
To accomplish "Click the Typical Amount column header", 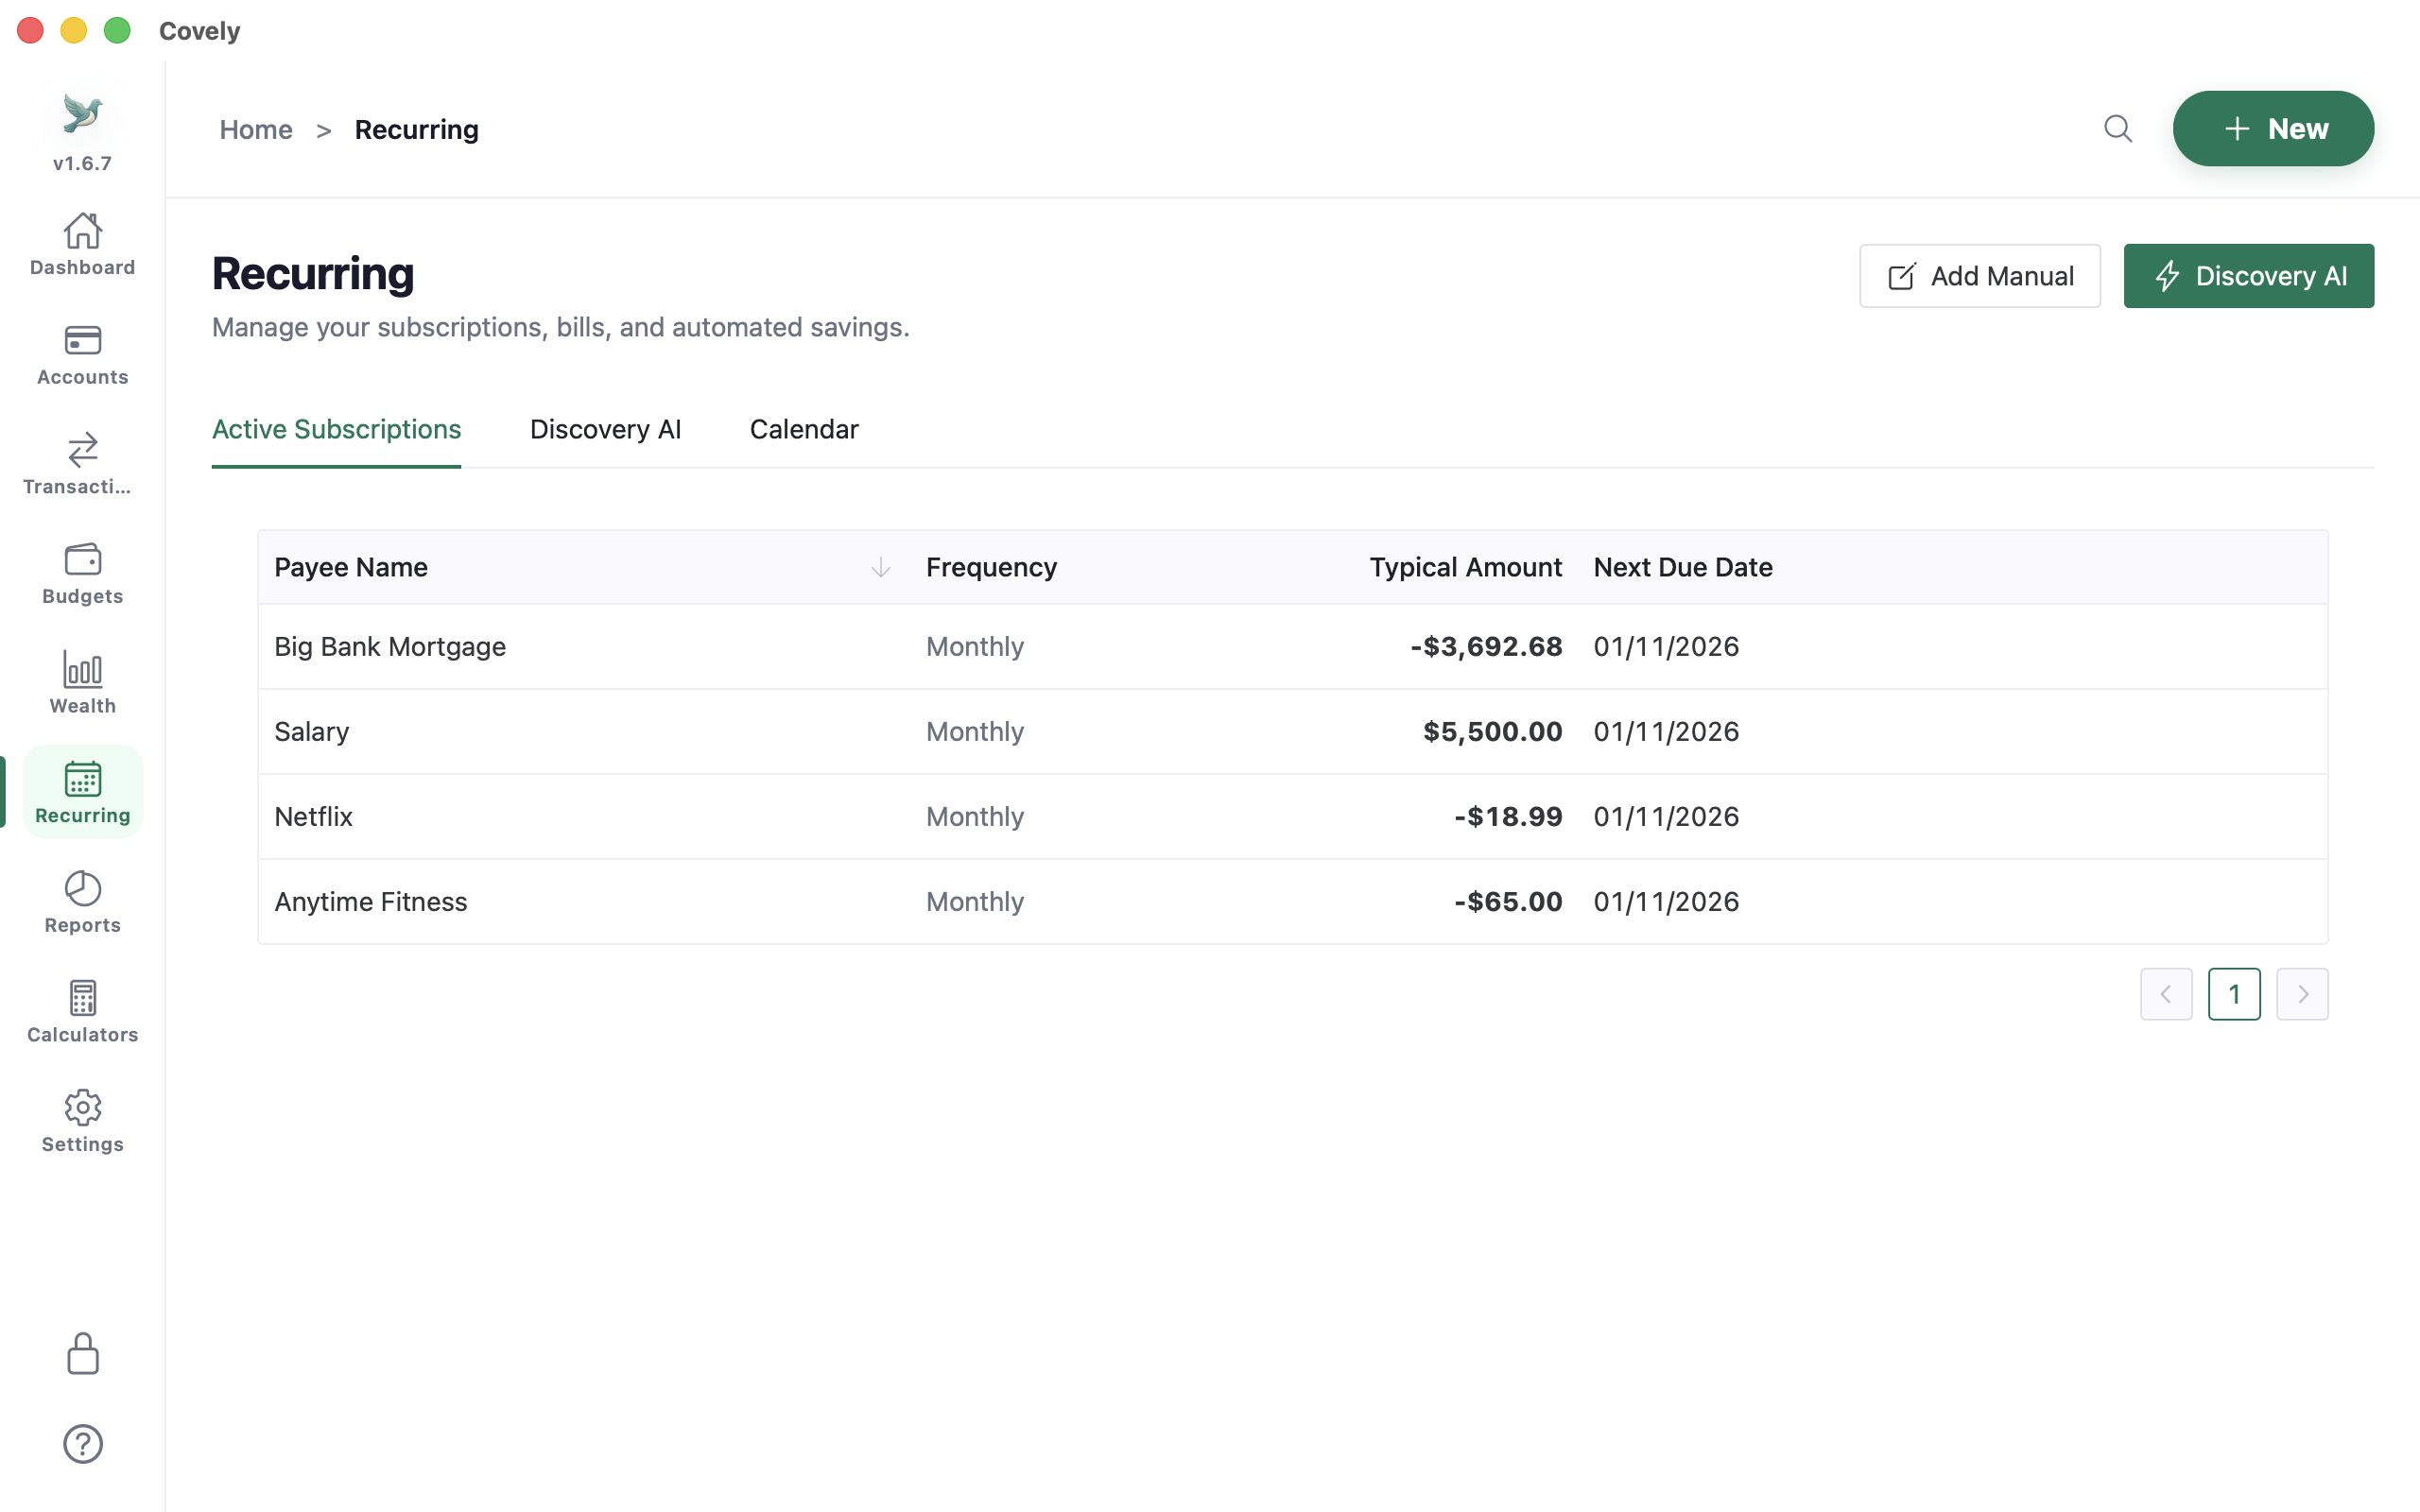I will point(1465,567).
